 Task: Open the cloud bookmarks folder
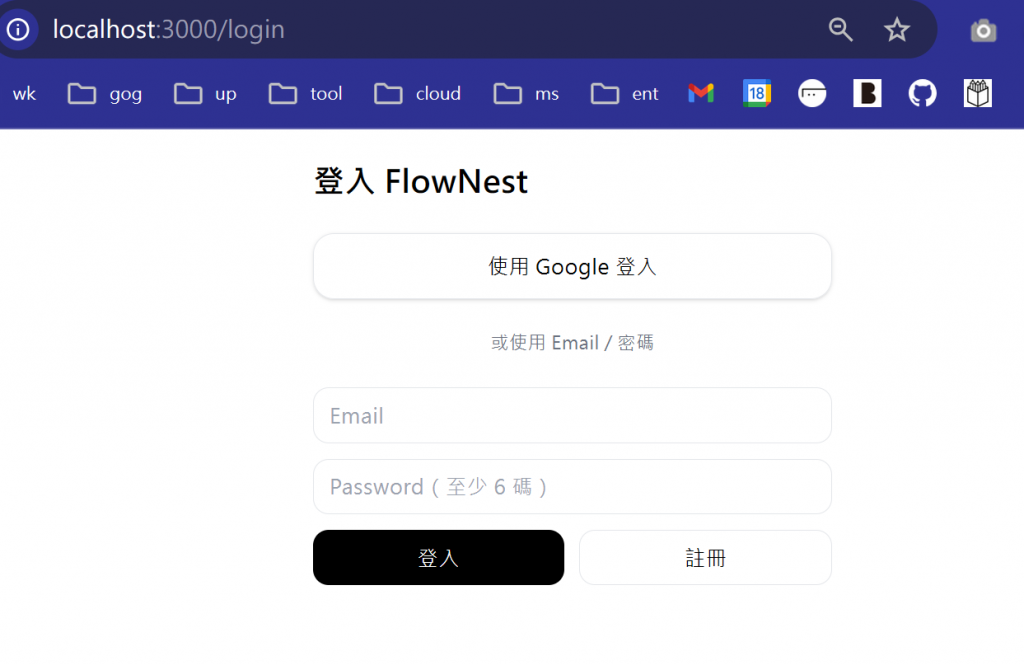tap(417, 94)
